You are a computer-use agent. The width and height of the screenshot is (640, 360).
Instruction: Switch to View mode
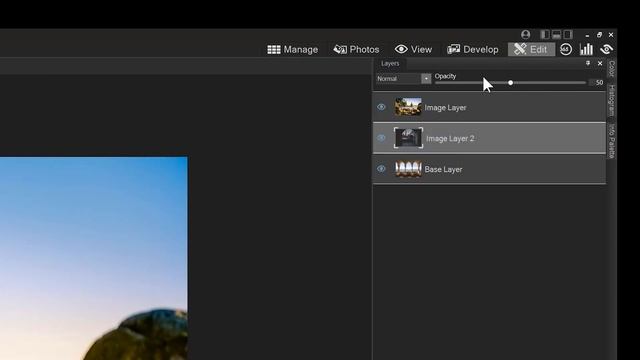click(x=413, y=49)
